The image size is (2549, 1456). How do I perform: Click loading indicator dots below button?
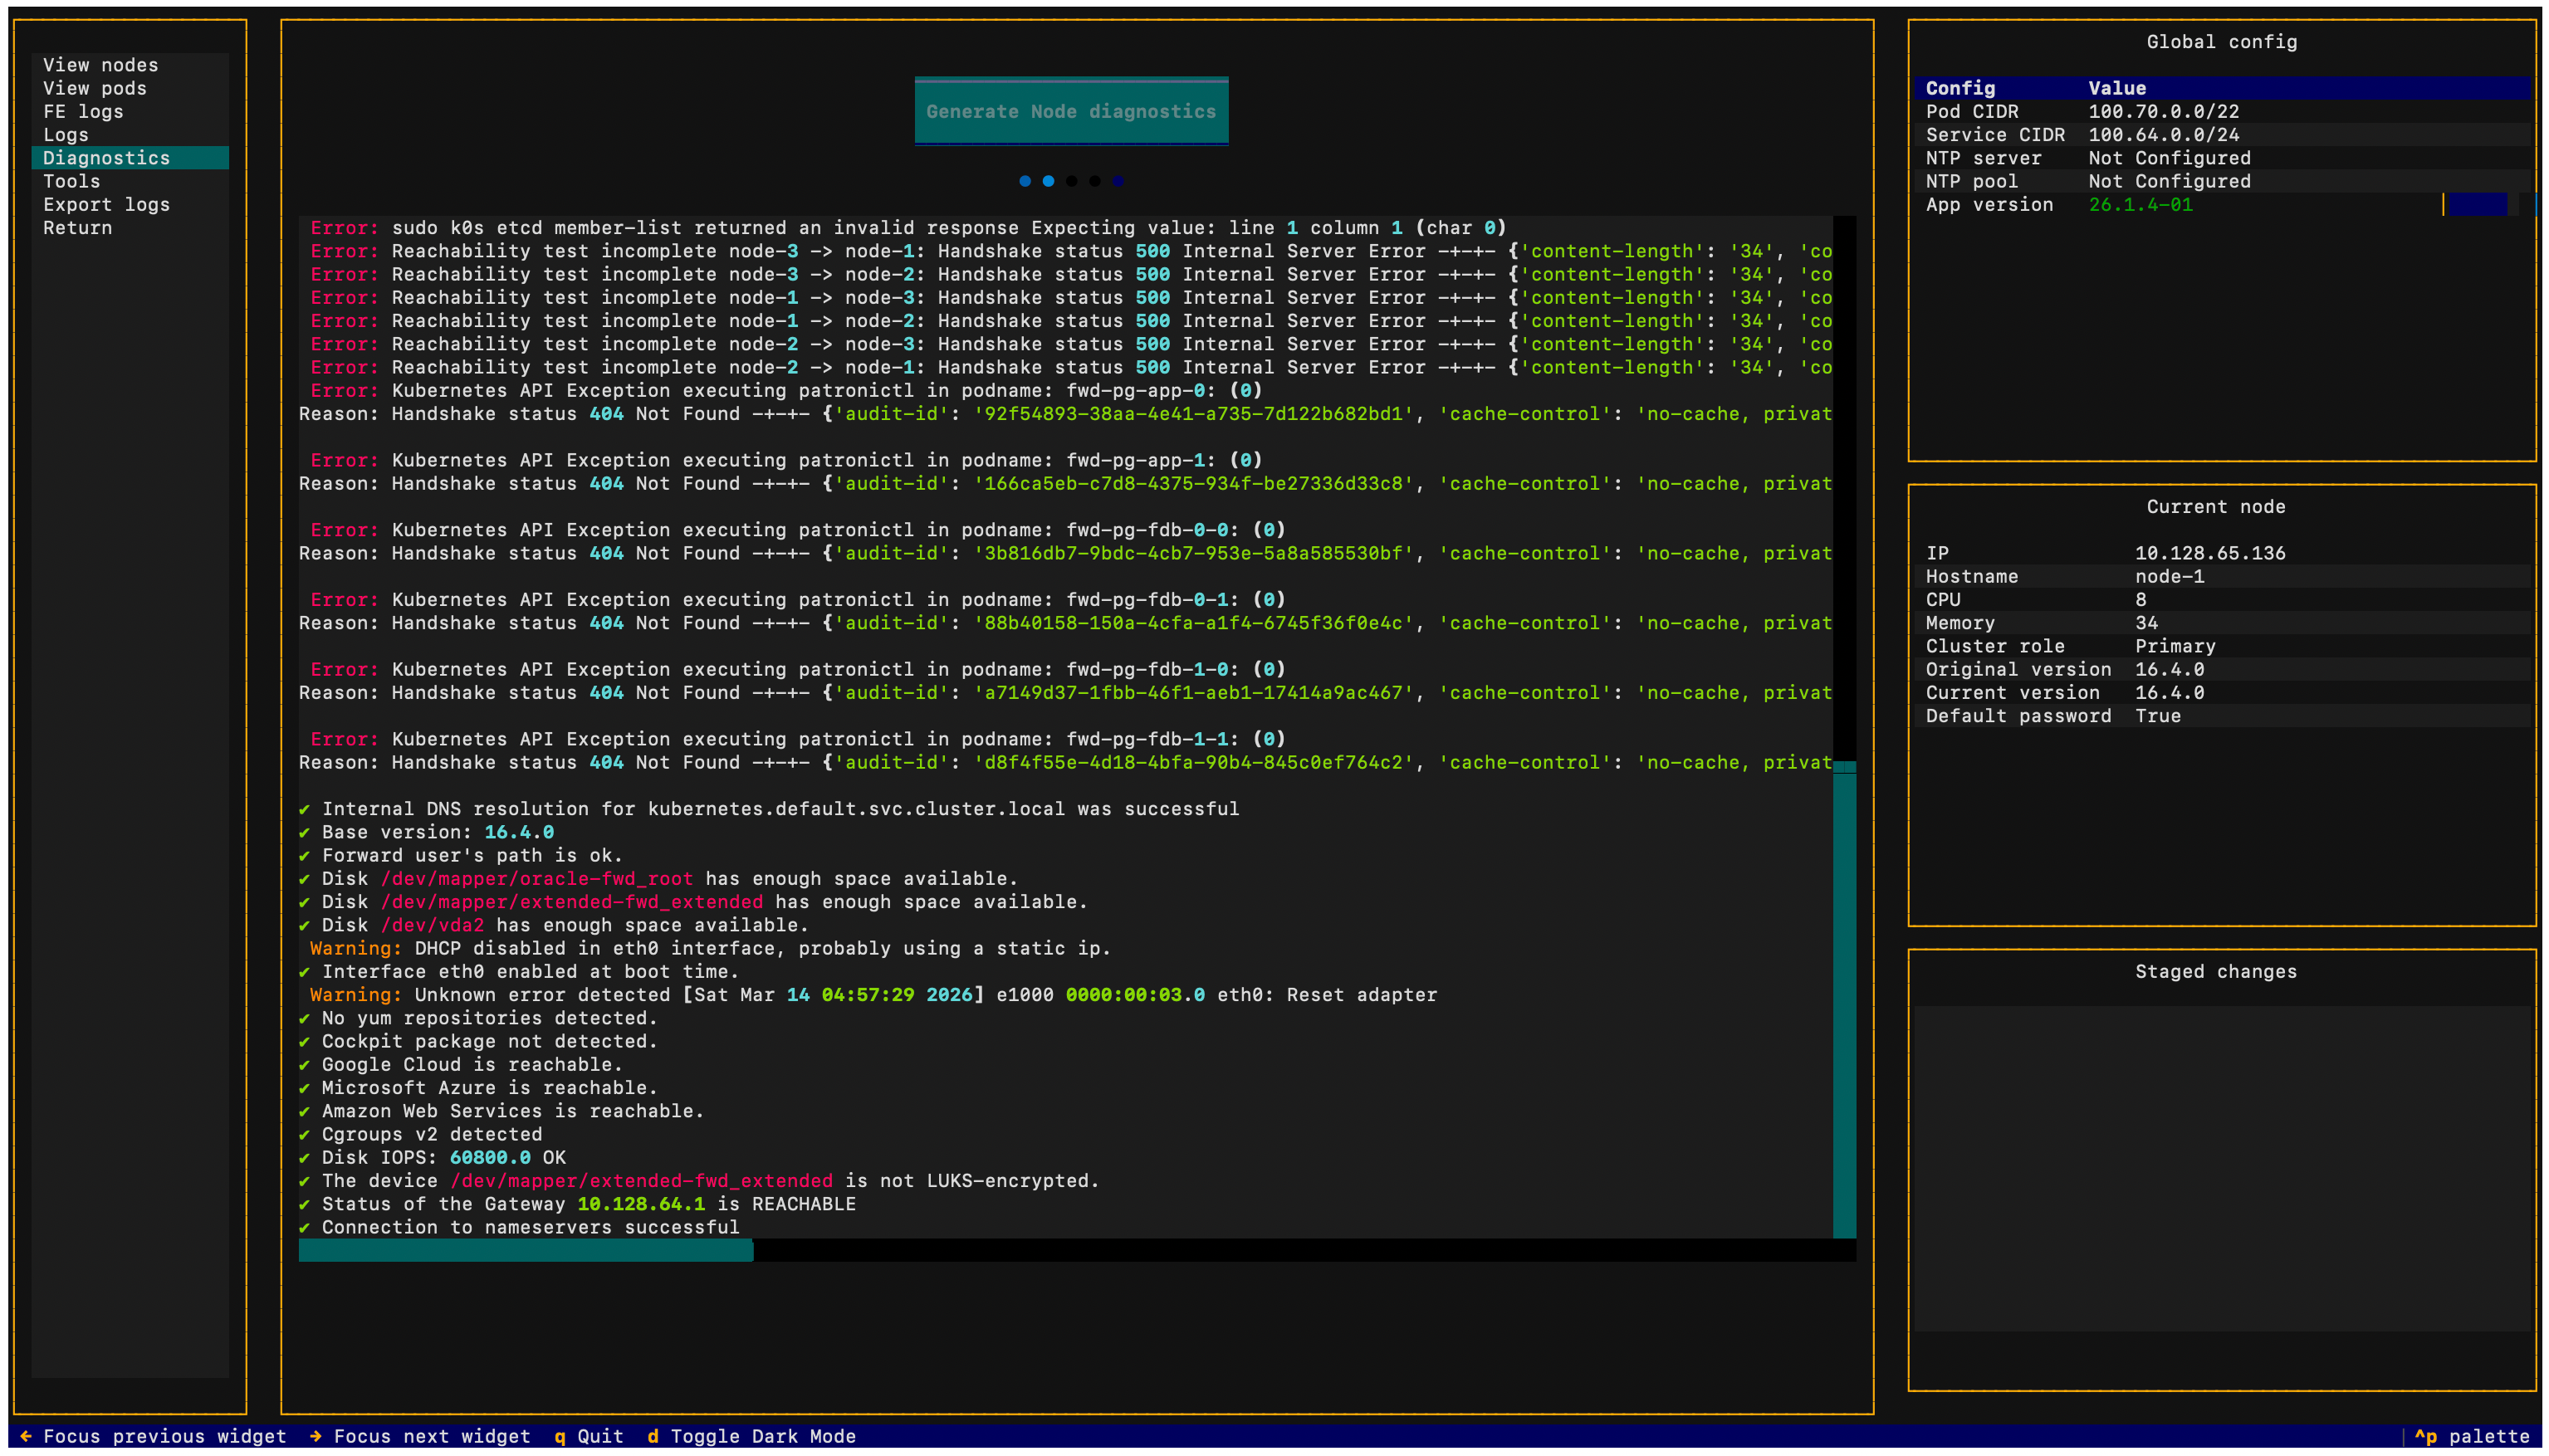(1071, 181)
